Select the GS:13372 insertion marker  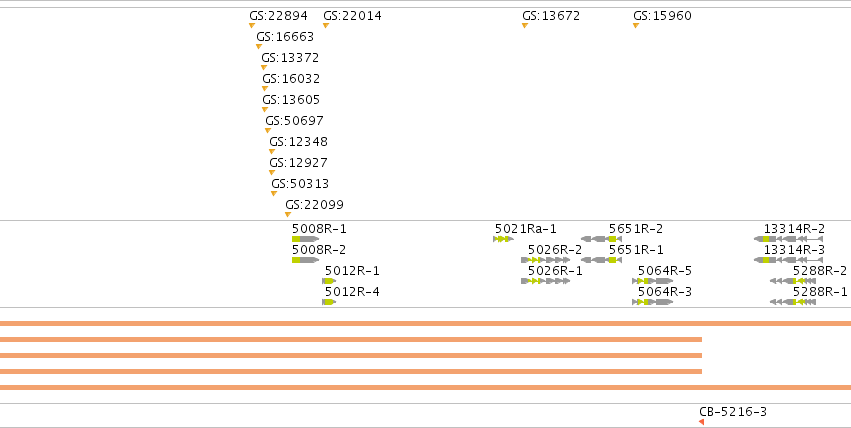coord(264,68)
